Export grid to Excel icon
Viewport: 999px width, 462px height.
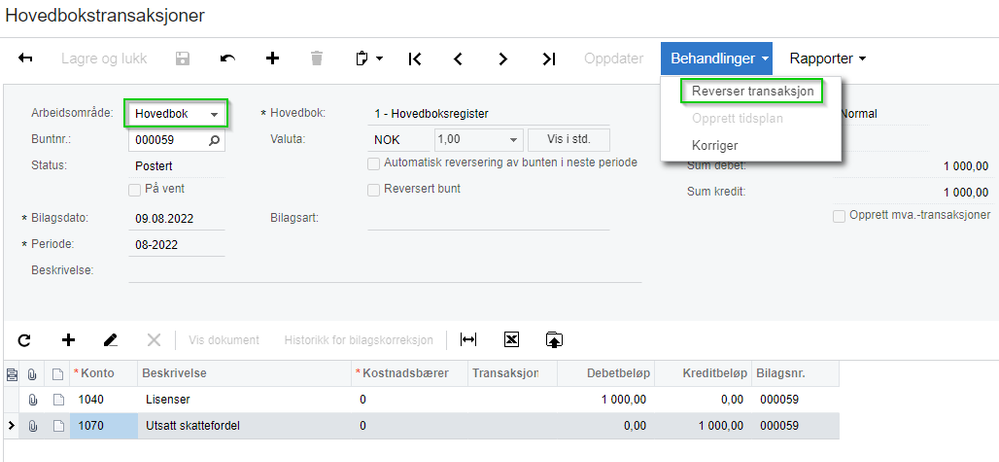point(511,340)
